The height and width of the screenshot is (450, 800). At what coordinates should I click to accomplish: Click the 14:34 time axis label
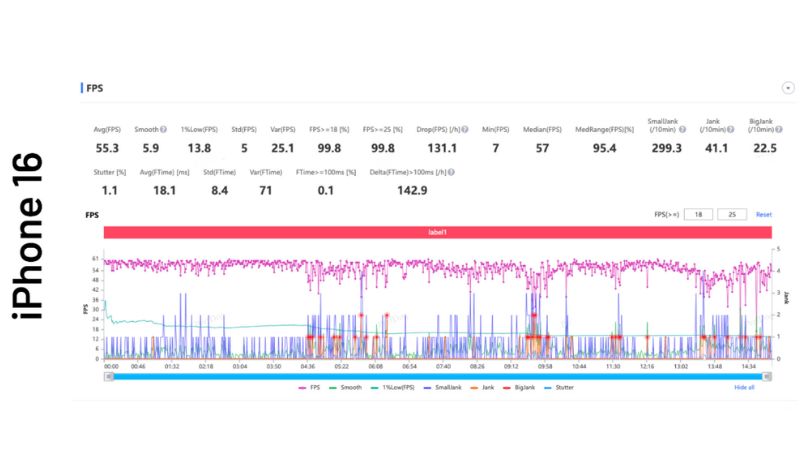[x=748, y=366]
